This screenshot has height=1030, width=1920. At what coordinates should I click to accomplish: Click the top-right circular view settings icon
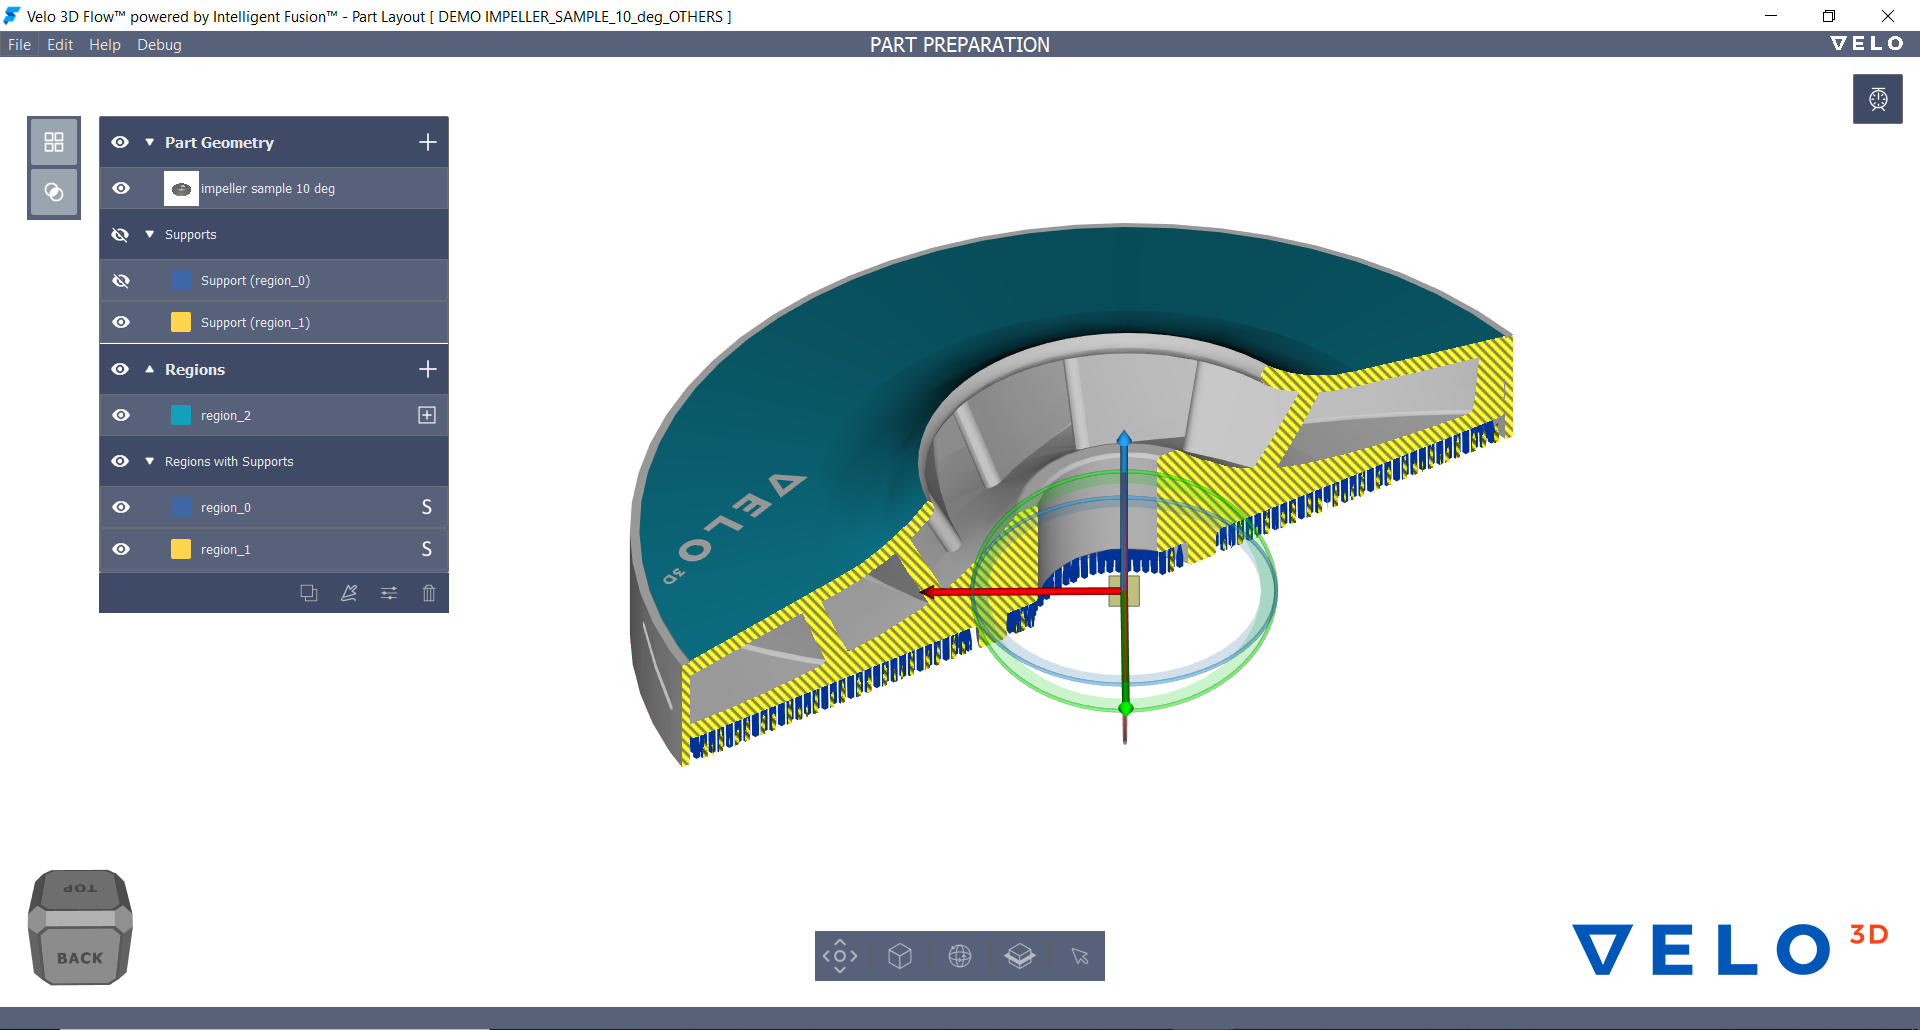[x=1878, y=99]
